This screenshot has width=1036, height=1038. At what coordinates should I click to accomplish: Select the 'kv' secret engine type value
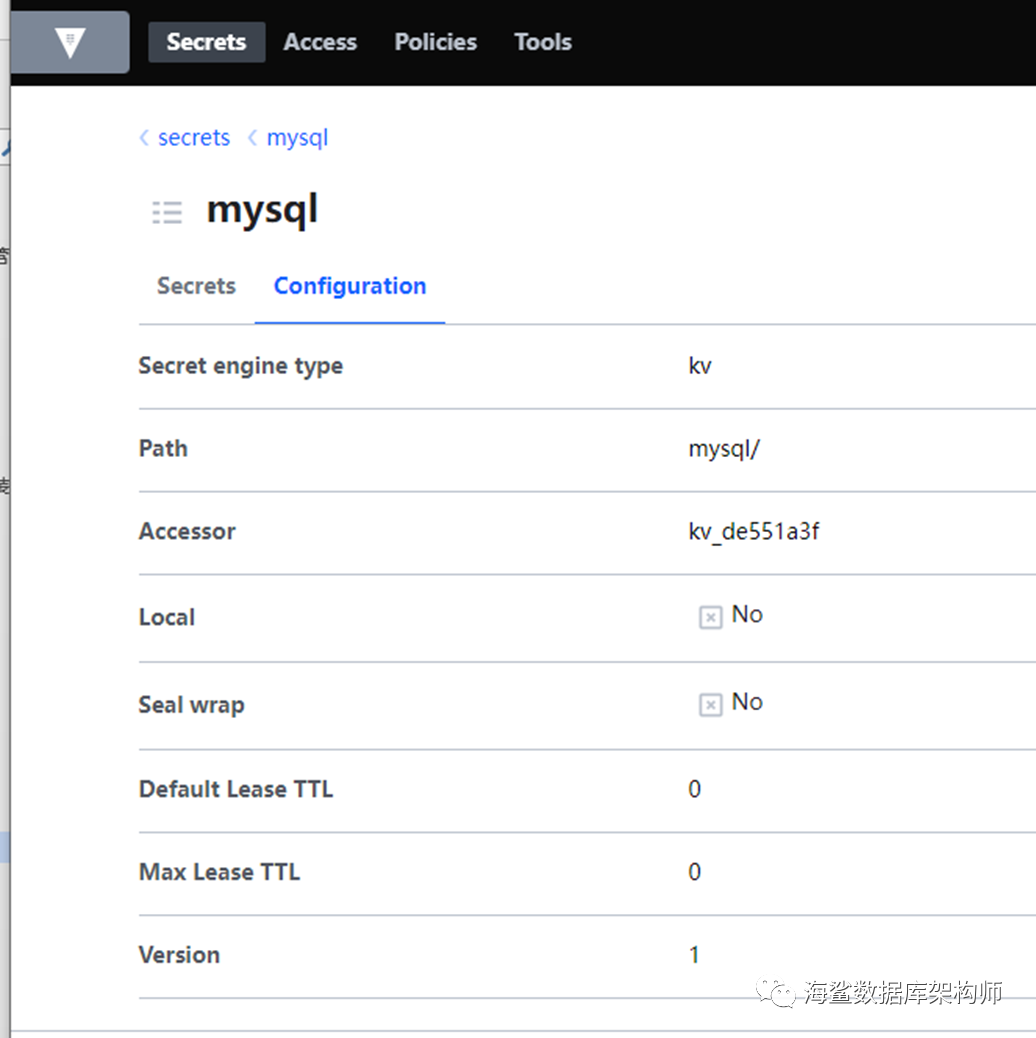(x=700, y=365)
